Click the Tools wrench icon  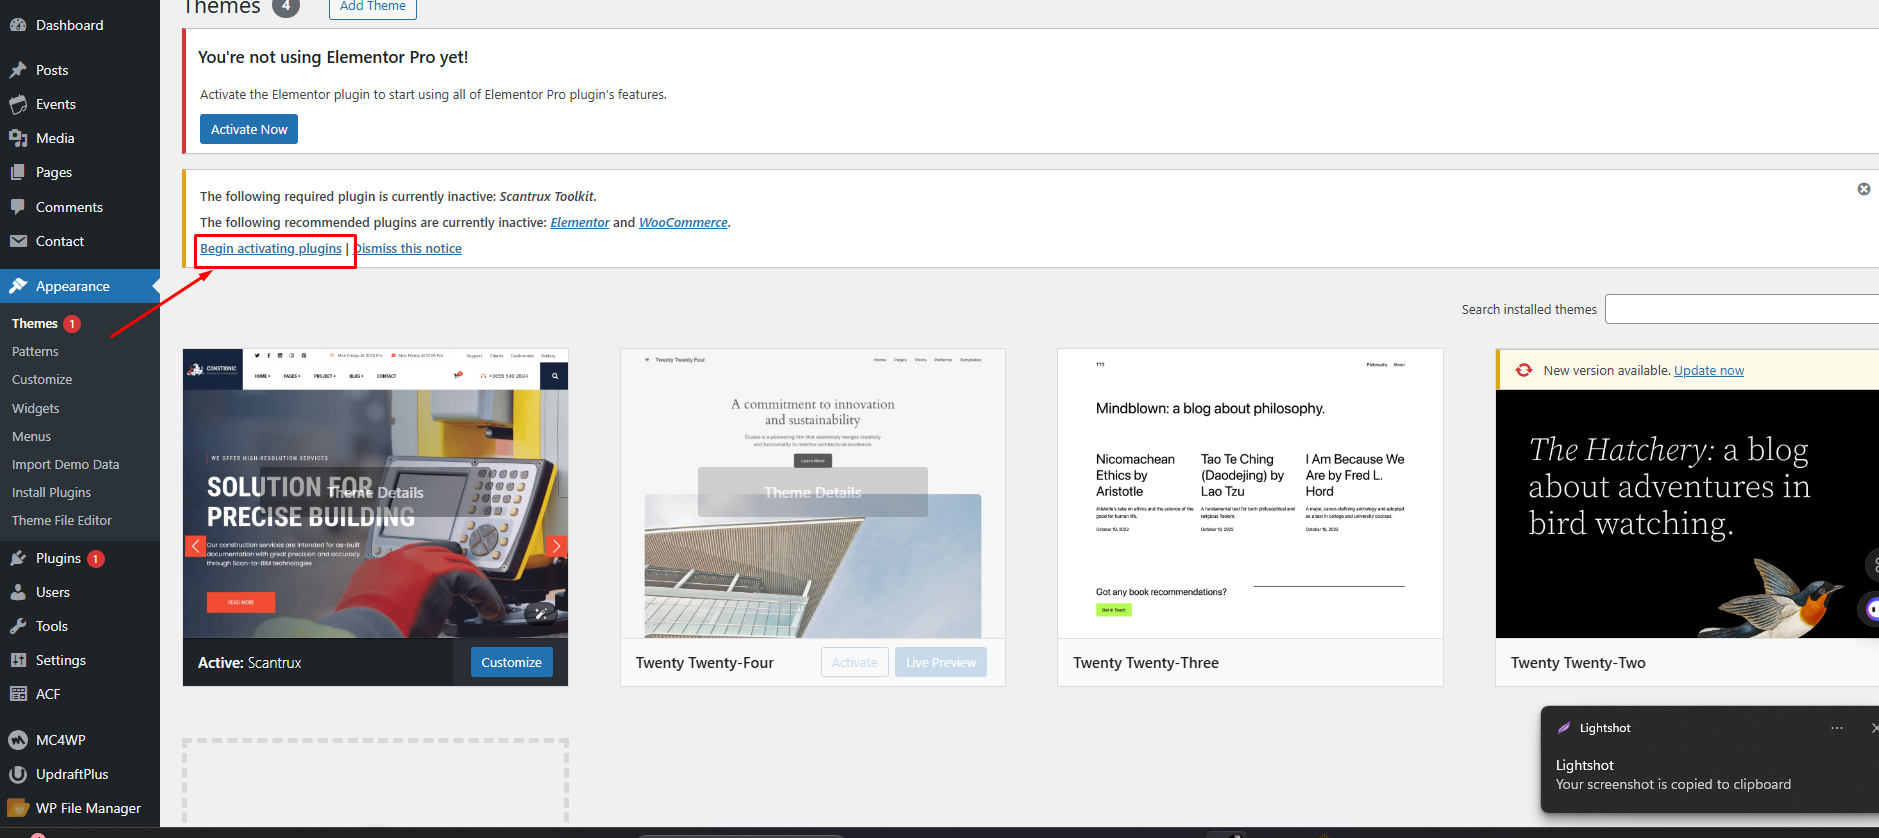point(18,626)
